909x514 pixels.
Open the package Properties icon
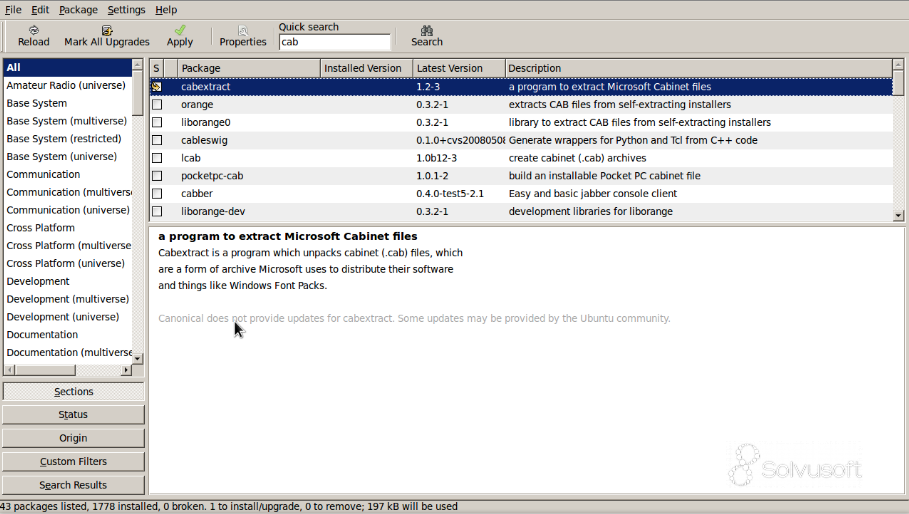pyautogui.click(x=243, y=31)
